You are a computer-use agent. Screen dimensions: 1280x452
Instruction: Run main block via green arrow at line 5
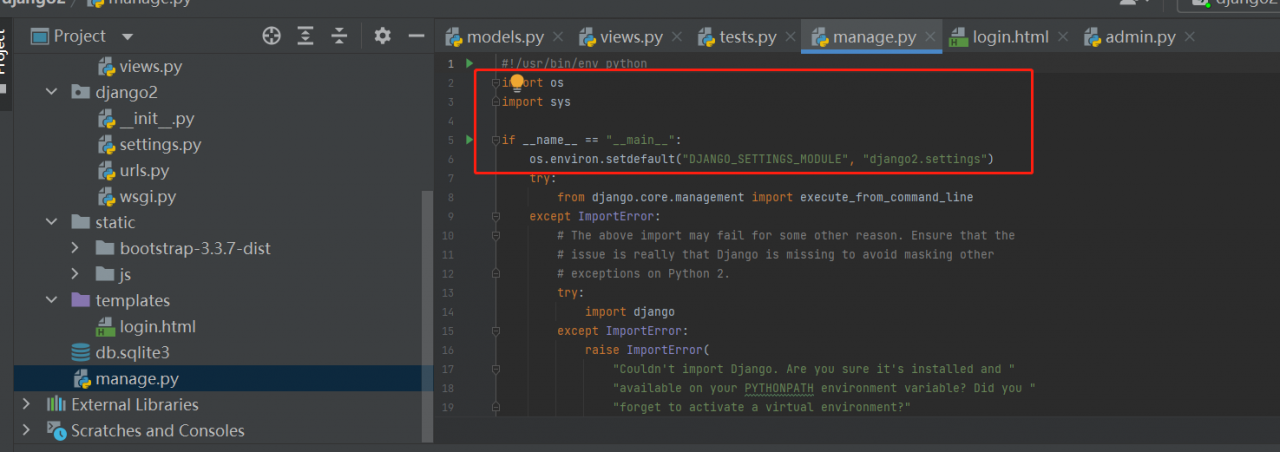tap(469, 139)
